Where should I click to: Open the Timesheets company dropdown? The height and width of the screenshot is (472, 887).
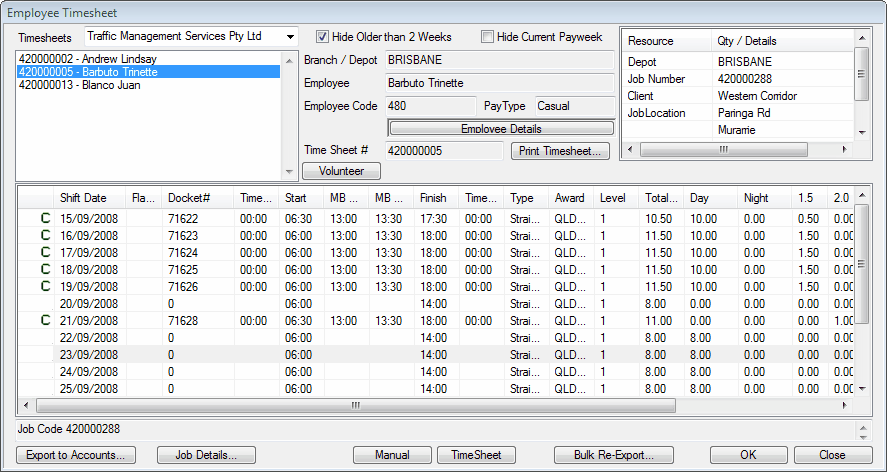pos(290,36)
